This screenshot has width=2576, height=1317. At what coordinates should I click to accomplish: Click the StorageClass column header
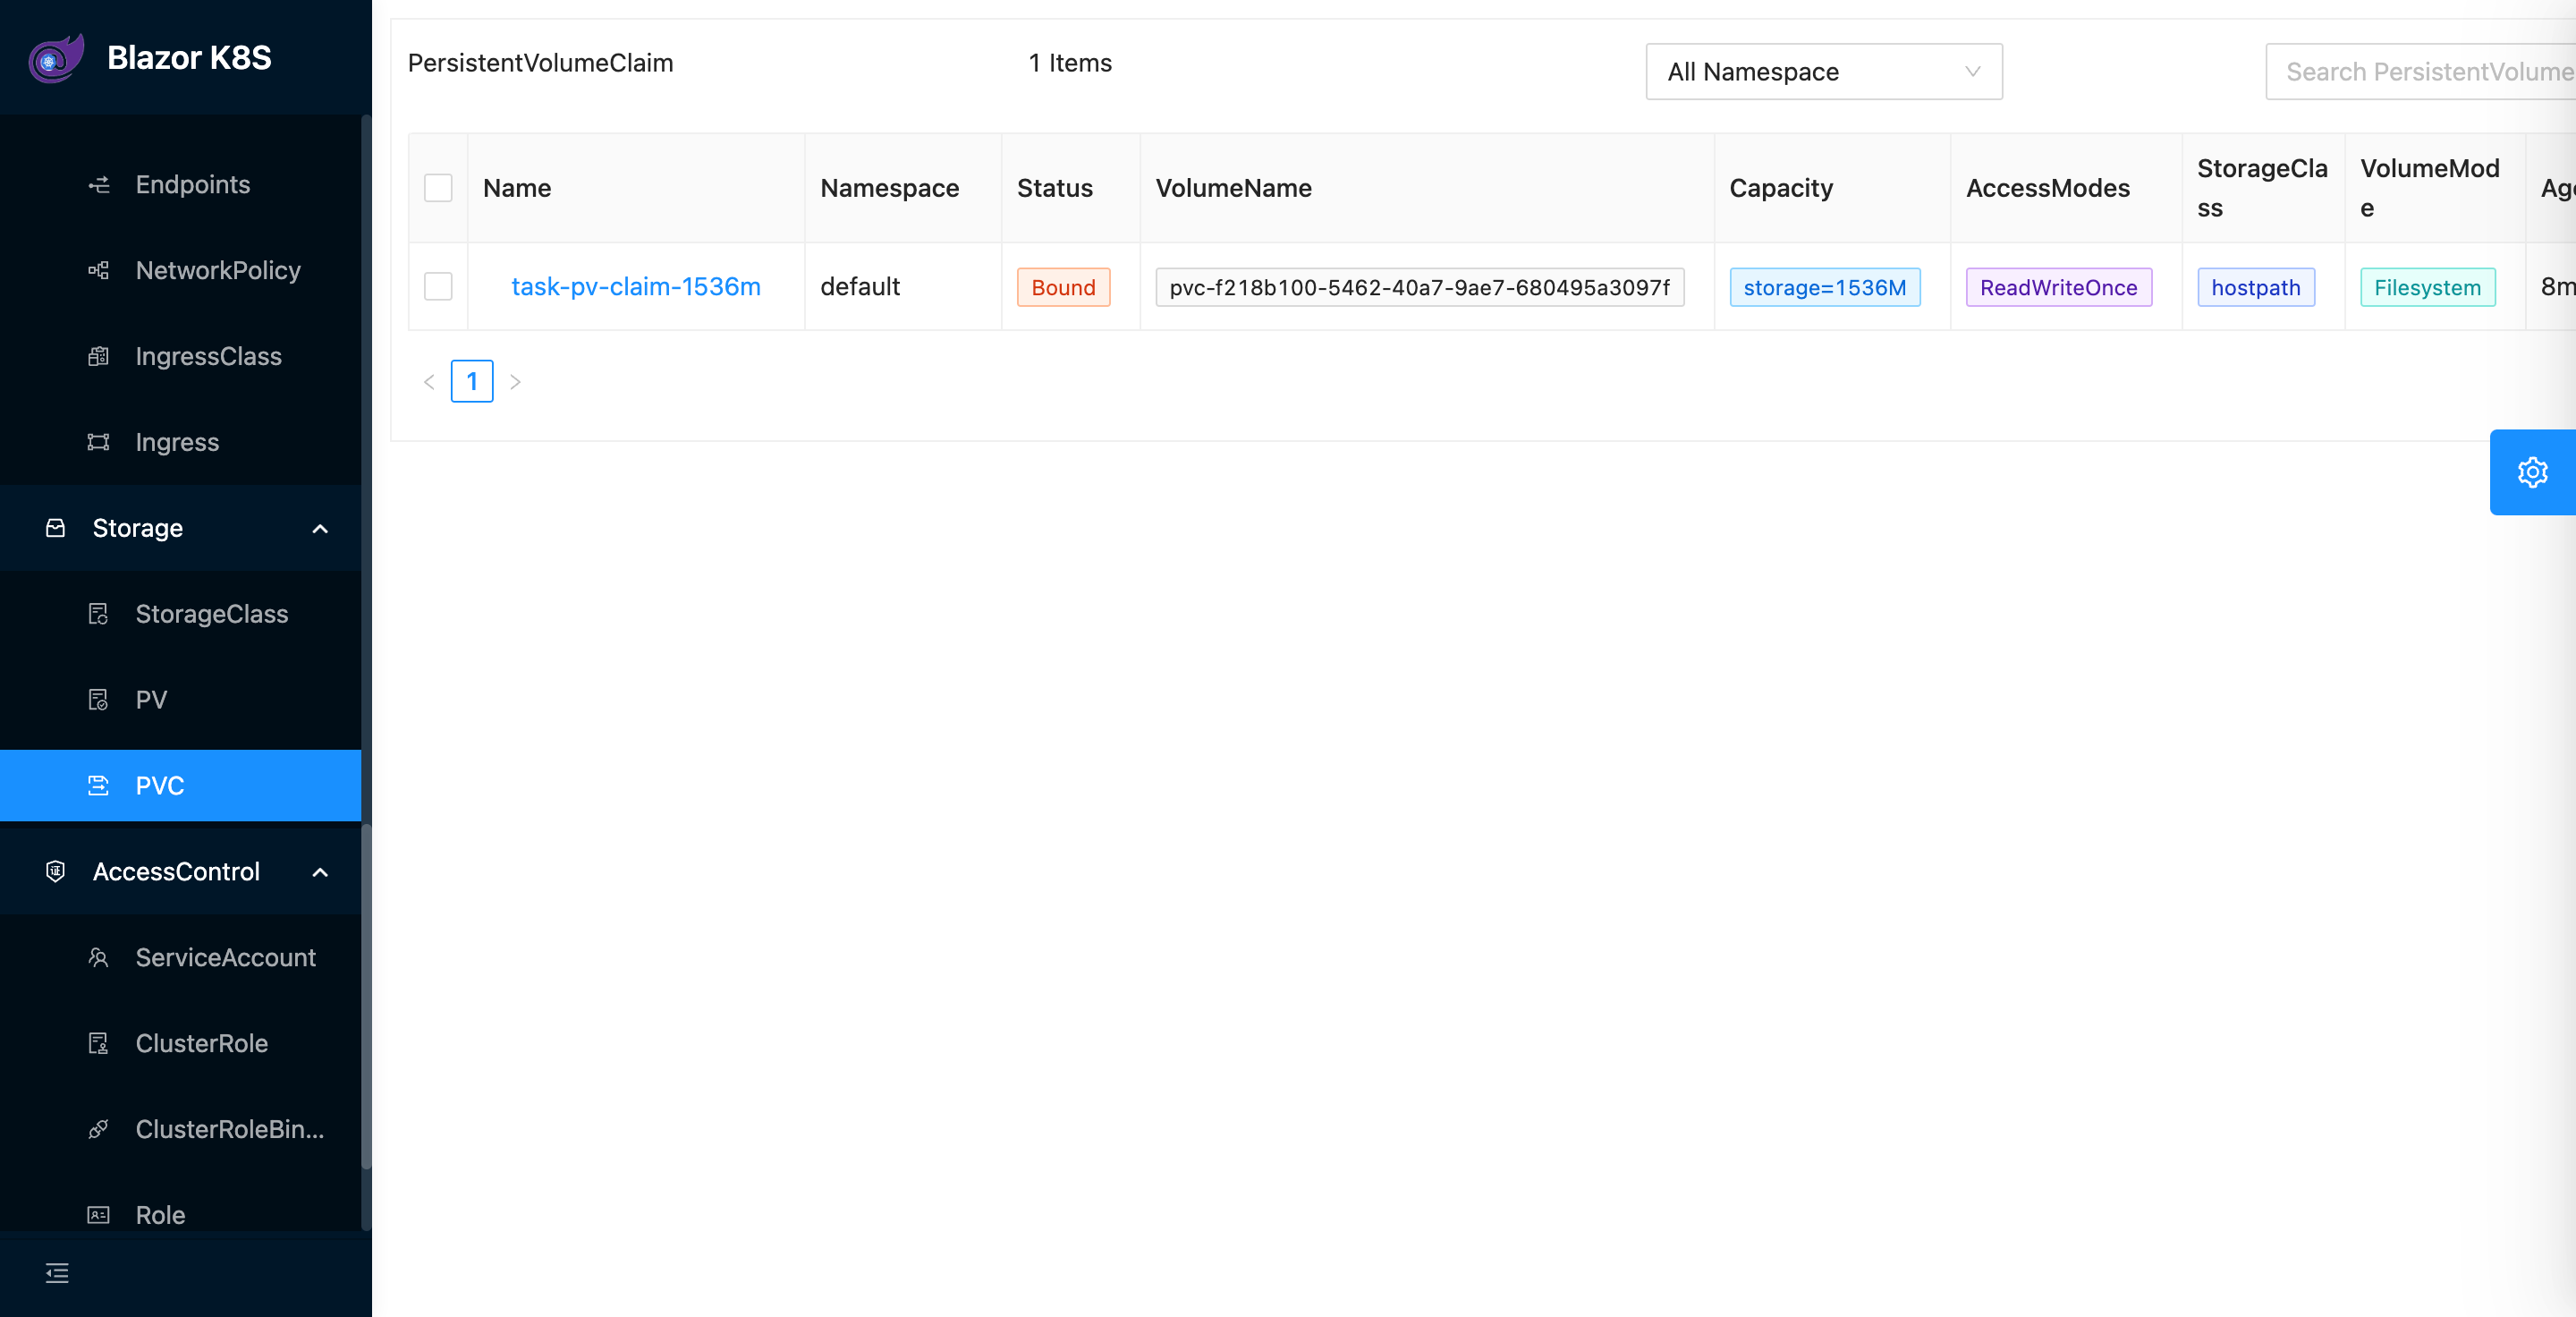[x=2262, y=188]
